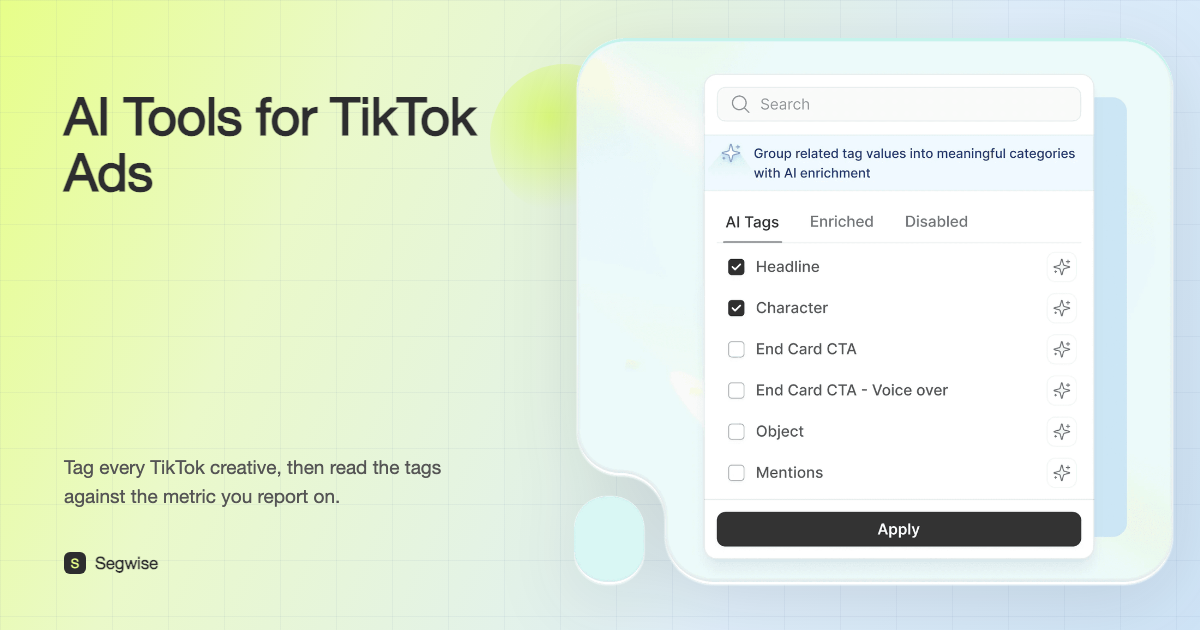The width and height of the screenshot is (1200, 630).
Task: Check the End Card CTA checkbox
Action: click(x=736, y=349)
